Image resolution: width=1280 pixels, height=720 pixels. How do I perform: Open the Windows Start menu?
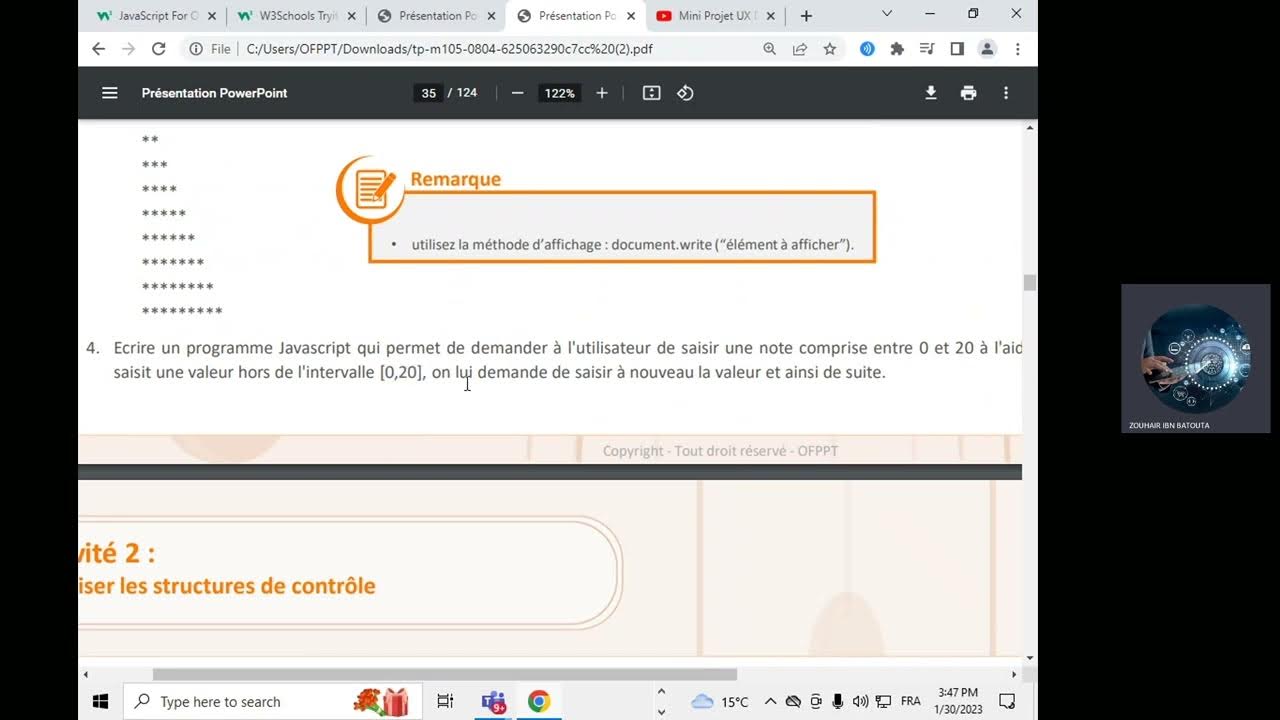pos(100,701)
